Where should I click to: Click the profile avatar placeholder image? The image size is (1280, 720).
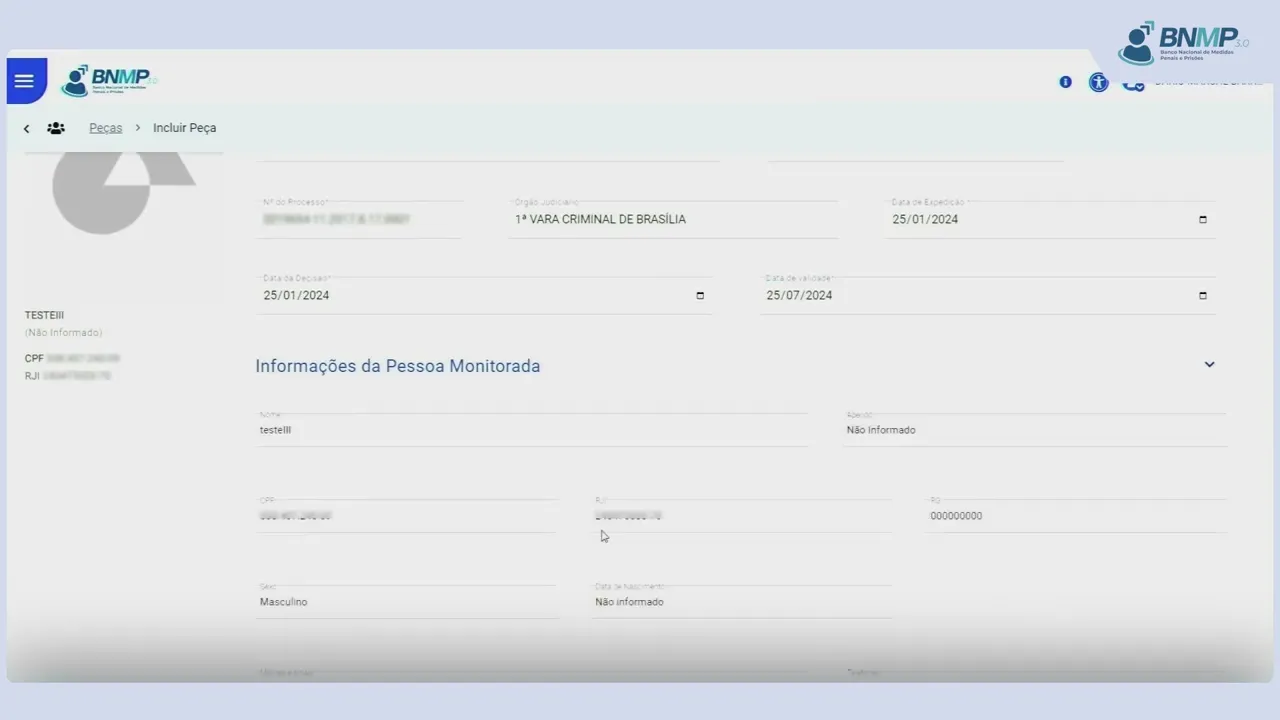click(x=123, y=193)
